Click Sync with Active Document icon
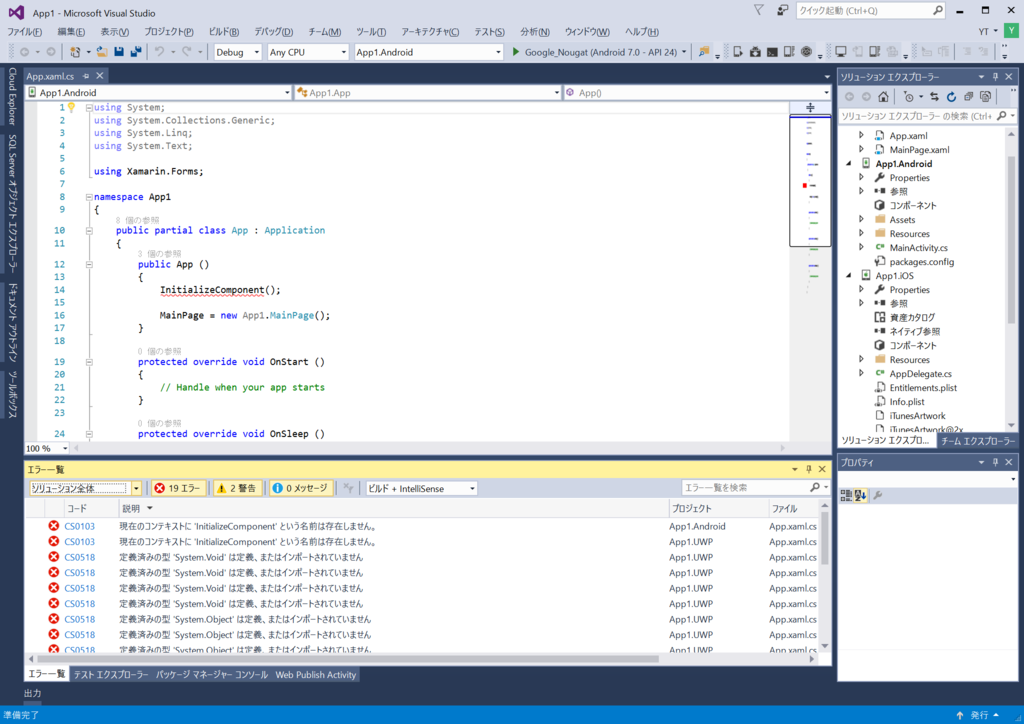Screen dimensions: 1024x724 (935, 97)
